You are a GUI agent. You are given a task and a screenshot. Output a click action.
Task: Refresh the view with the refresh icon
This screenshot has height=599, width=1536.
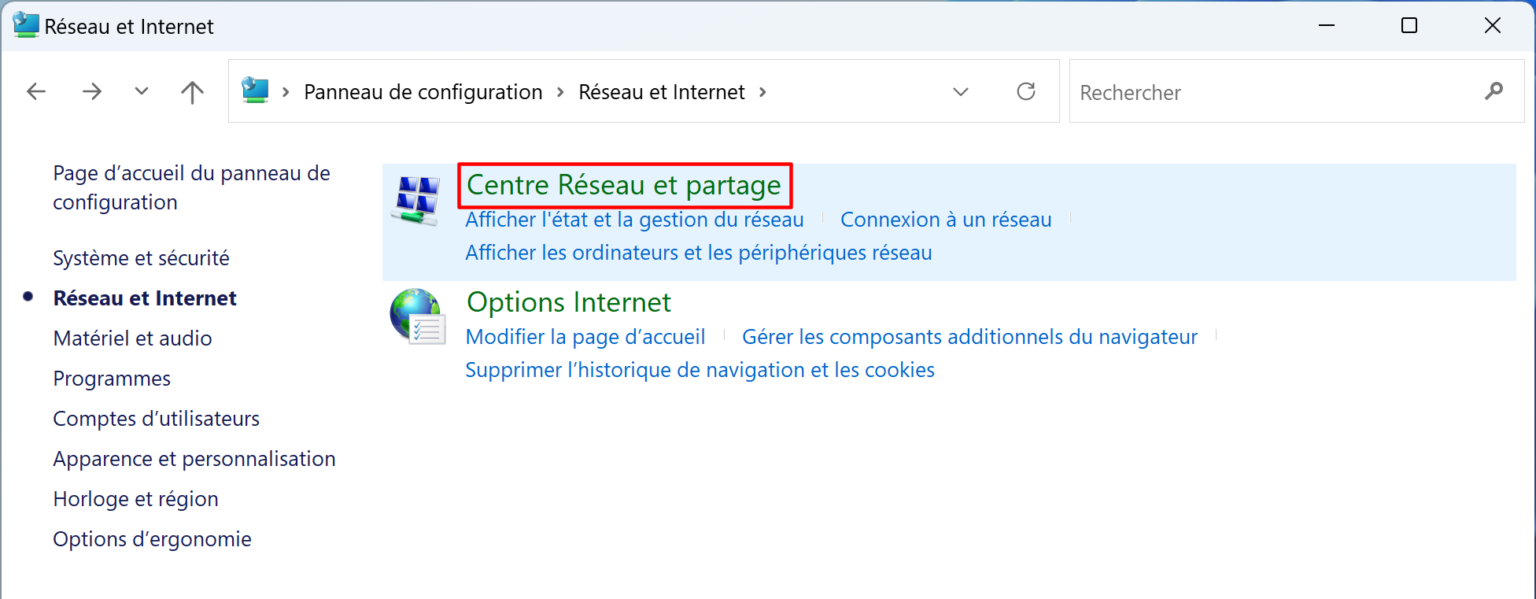click(1026, 91)
